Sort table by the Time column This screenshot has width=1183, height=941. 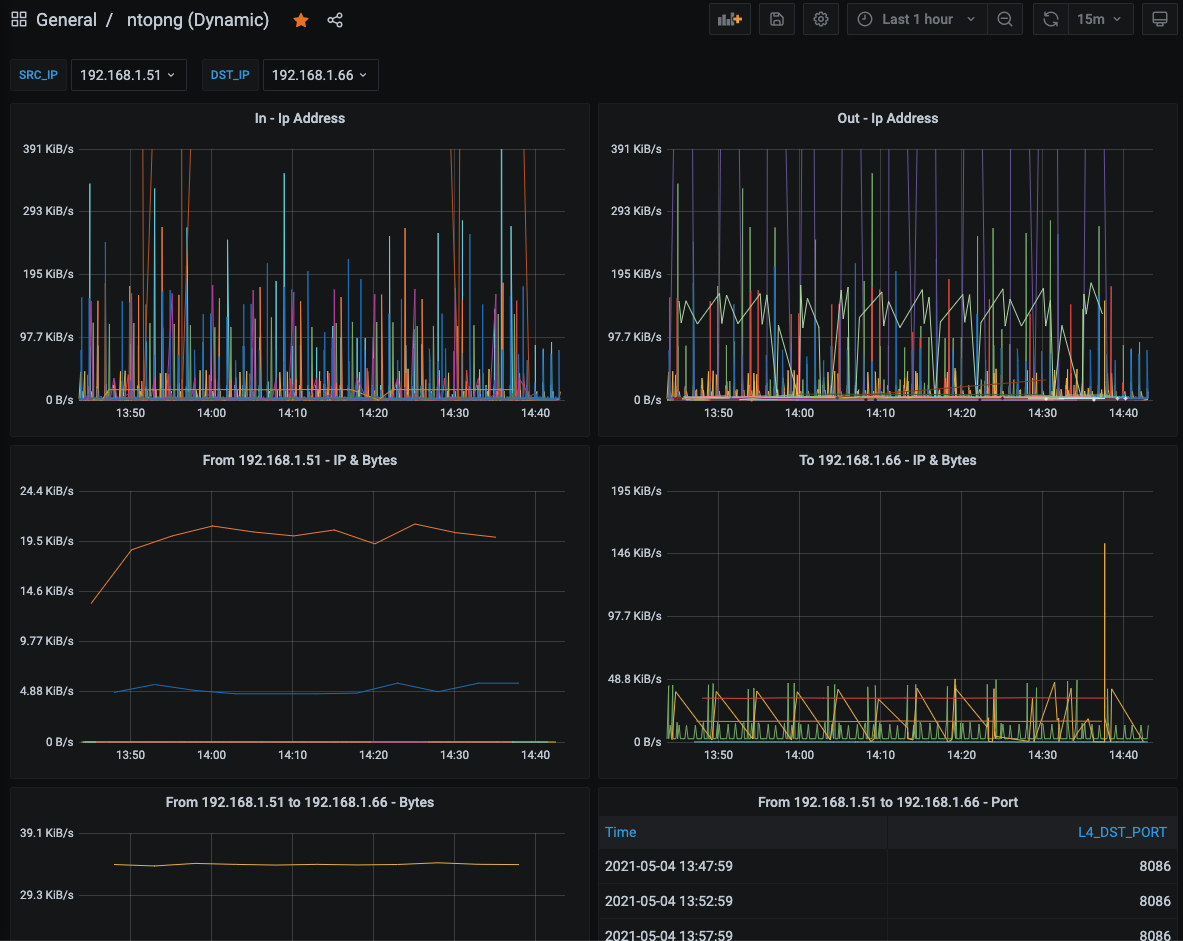[x=621, y=832]
